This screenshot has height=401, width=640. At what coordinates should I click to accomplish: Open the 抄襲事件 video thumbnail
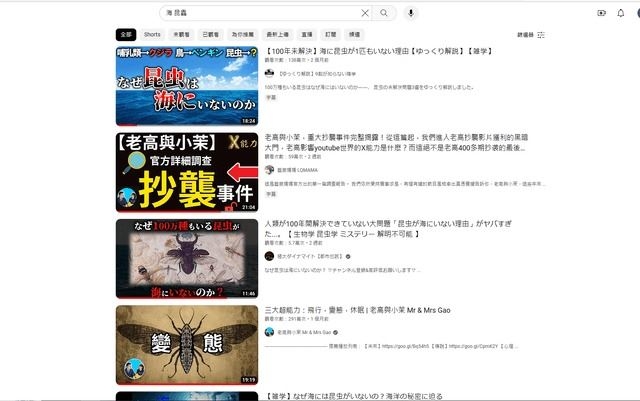(x=186, y=171)
